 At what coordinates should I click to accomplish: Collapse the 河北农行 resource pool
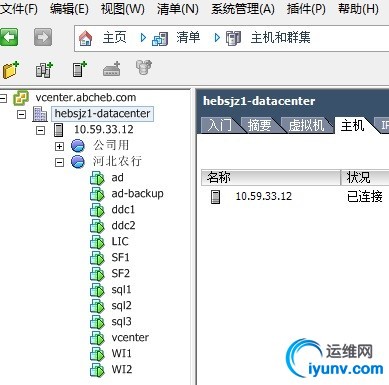point(59,162)
